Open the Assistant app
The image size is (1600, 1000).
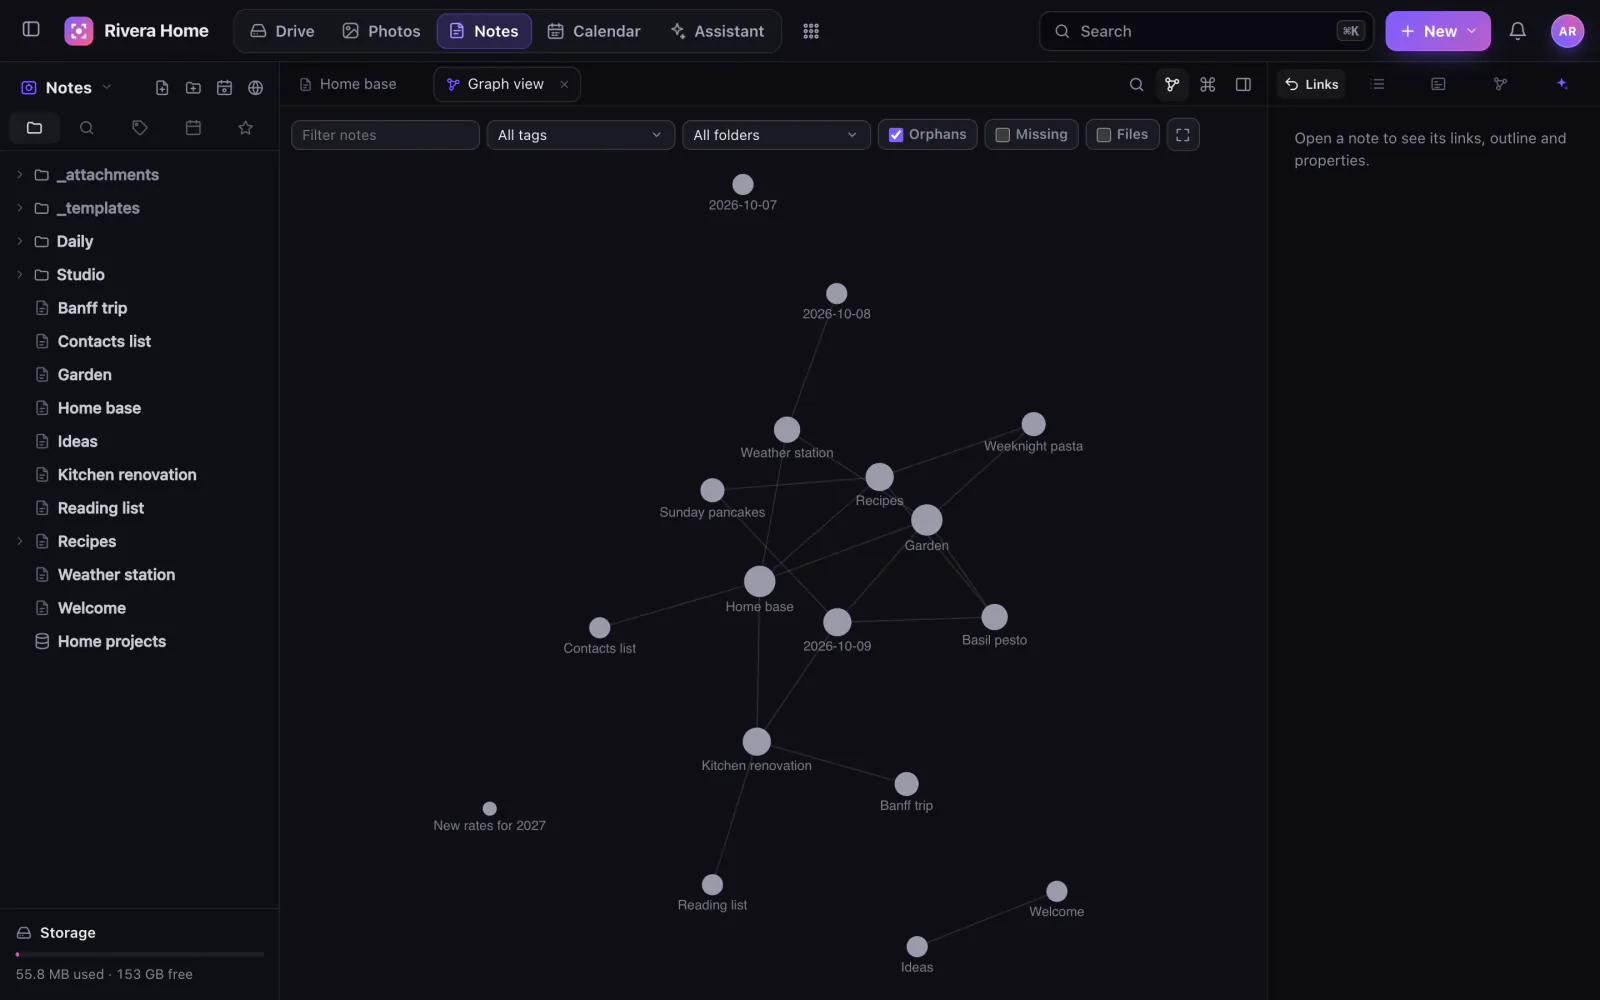(x=717, y=32)
